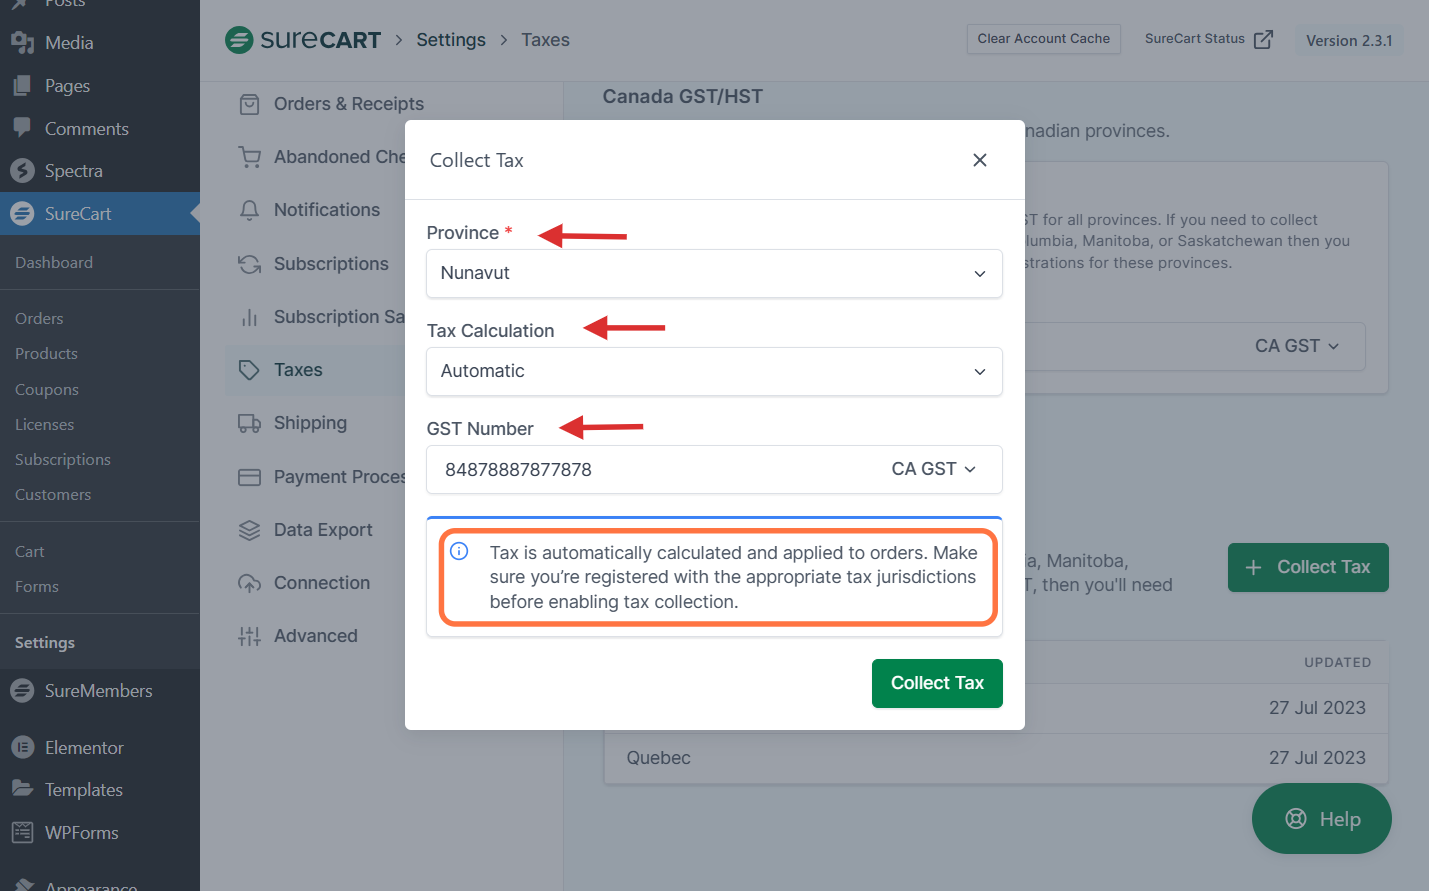
Task: Click the Orders & Receipts bag icon
Action: (249, 104)
